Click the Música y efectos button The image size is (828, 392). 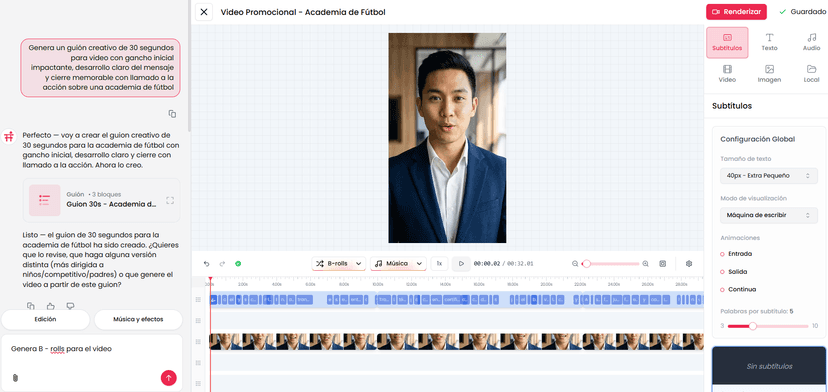138,319
